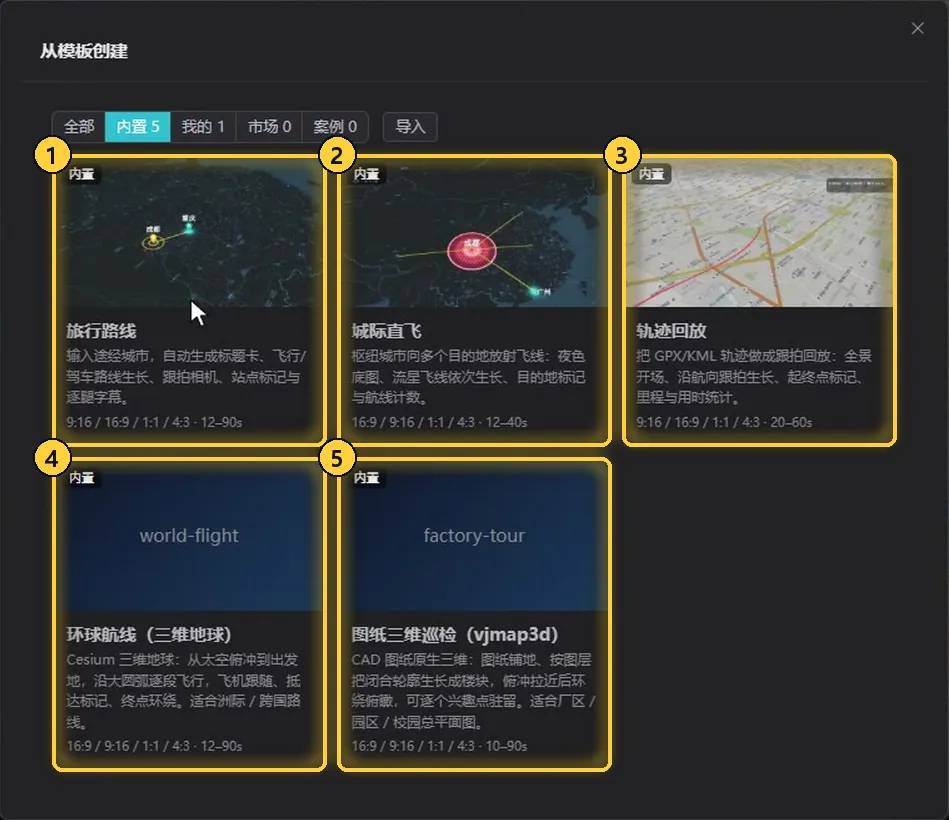Close the 从模板创建 dialog

(x=917, y=28)
